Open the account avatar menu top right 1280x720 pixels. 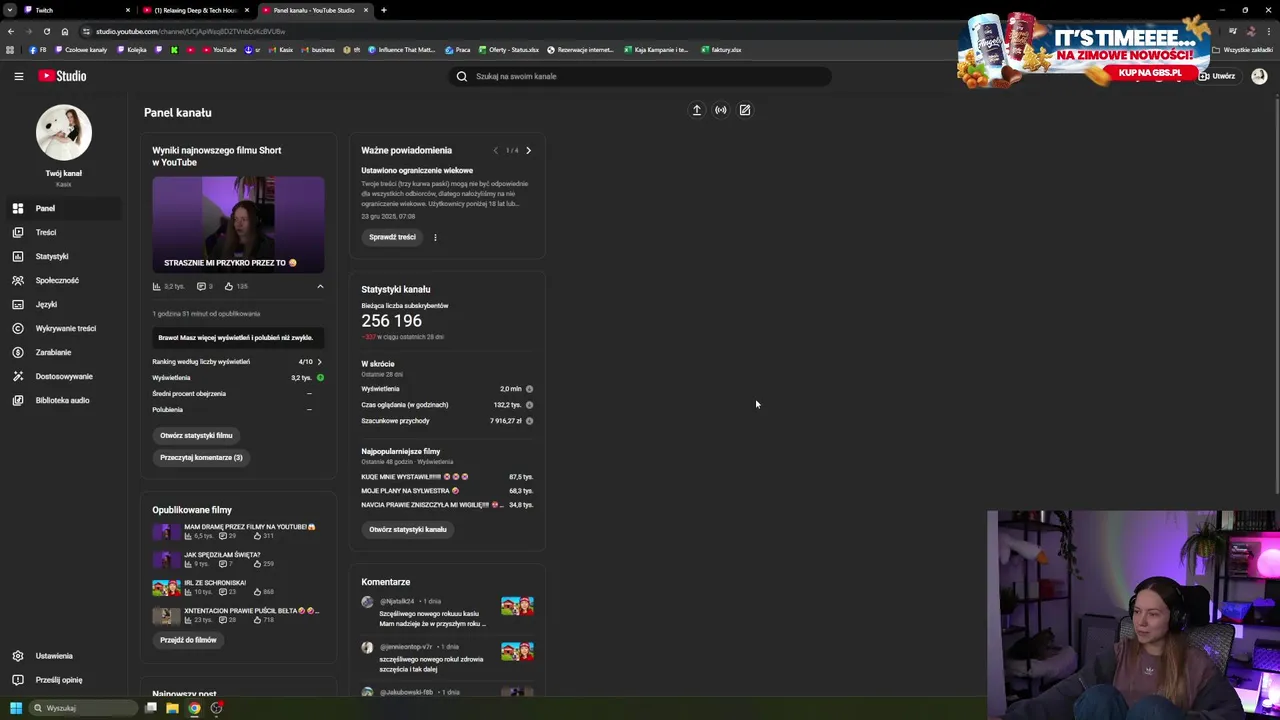click(1259, 76)
